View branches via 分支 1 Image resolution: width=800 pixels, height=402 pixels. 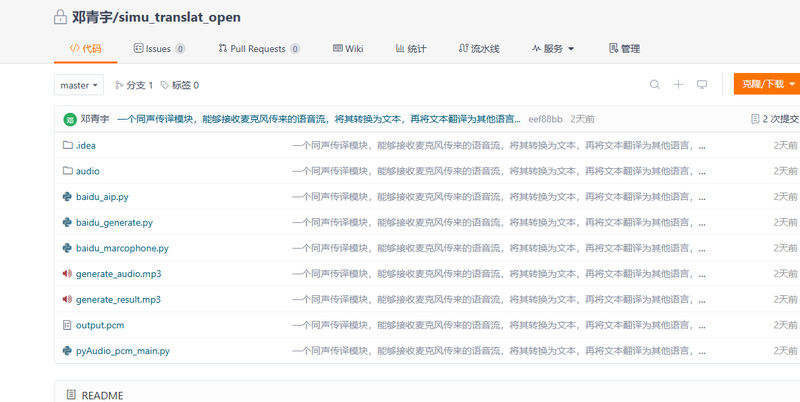pos(134,85)
